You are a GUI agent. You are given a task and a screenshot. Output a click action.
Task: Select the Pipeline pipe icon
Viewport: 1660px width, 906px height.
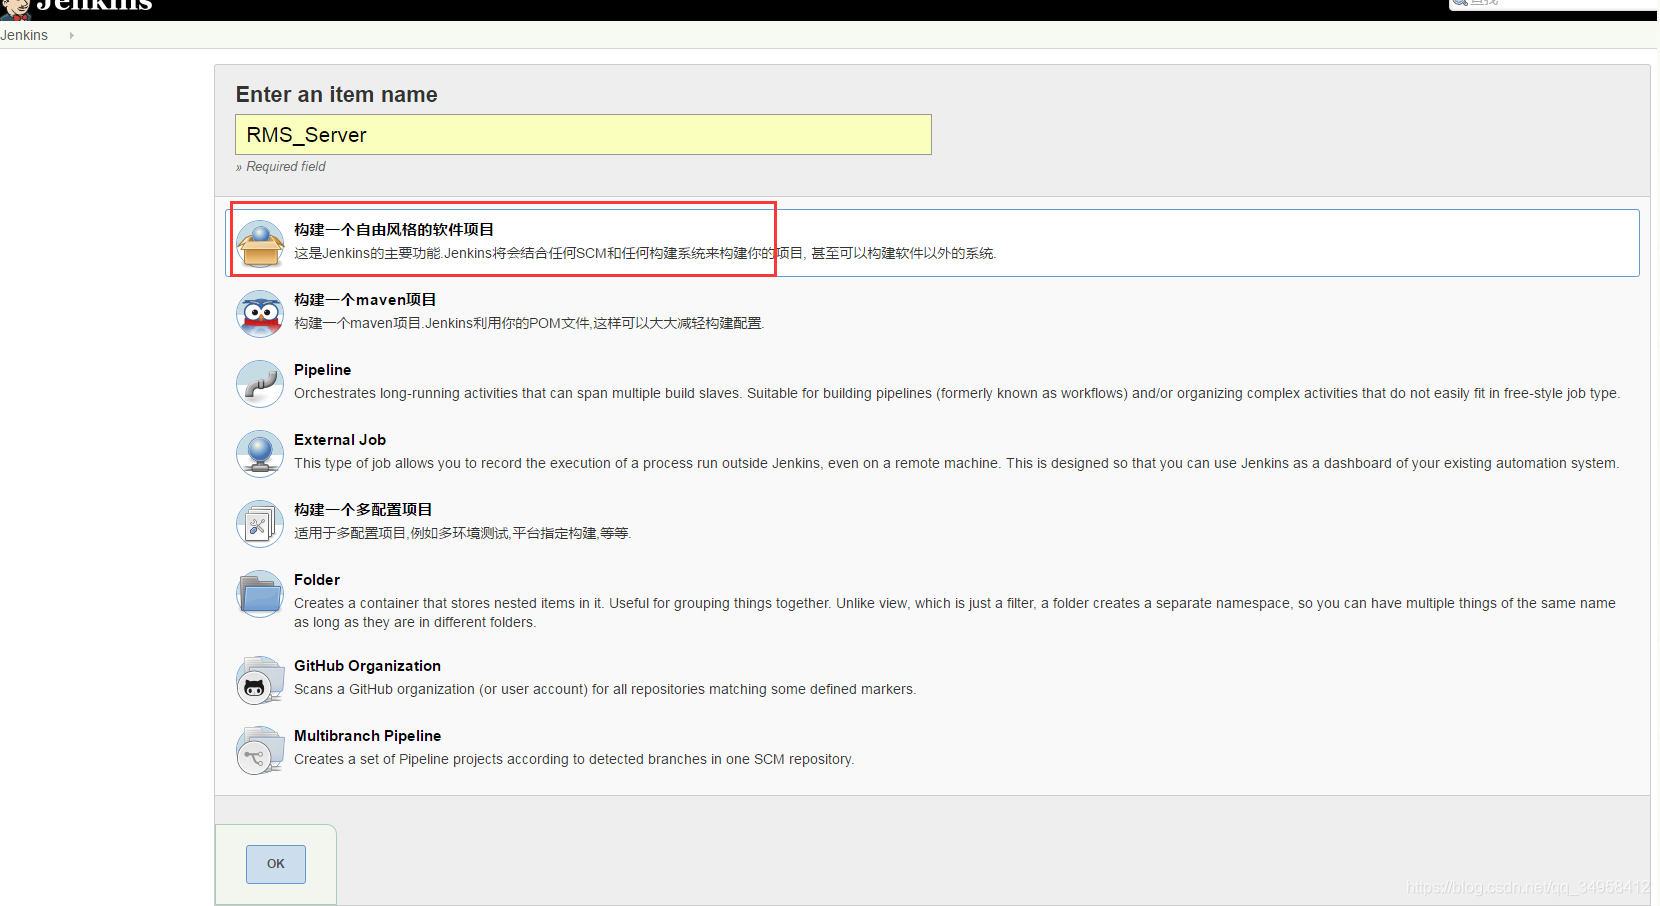[x=260, y=384]
